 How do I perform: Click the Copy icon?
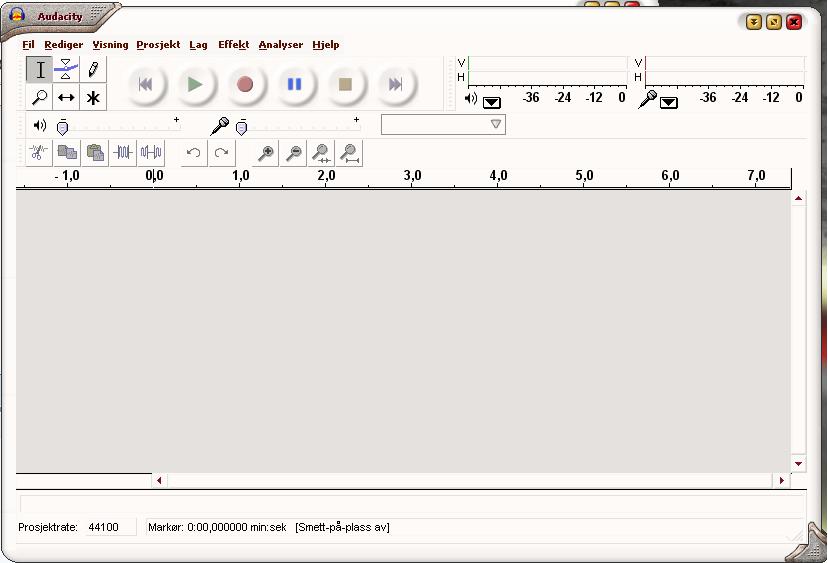click(x=67, y=153)
